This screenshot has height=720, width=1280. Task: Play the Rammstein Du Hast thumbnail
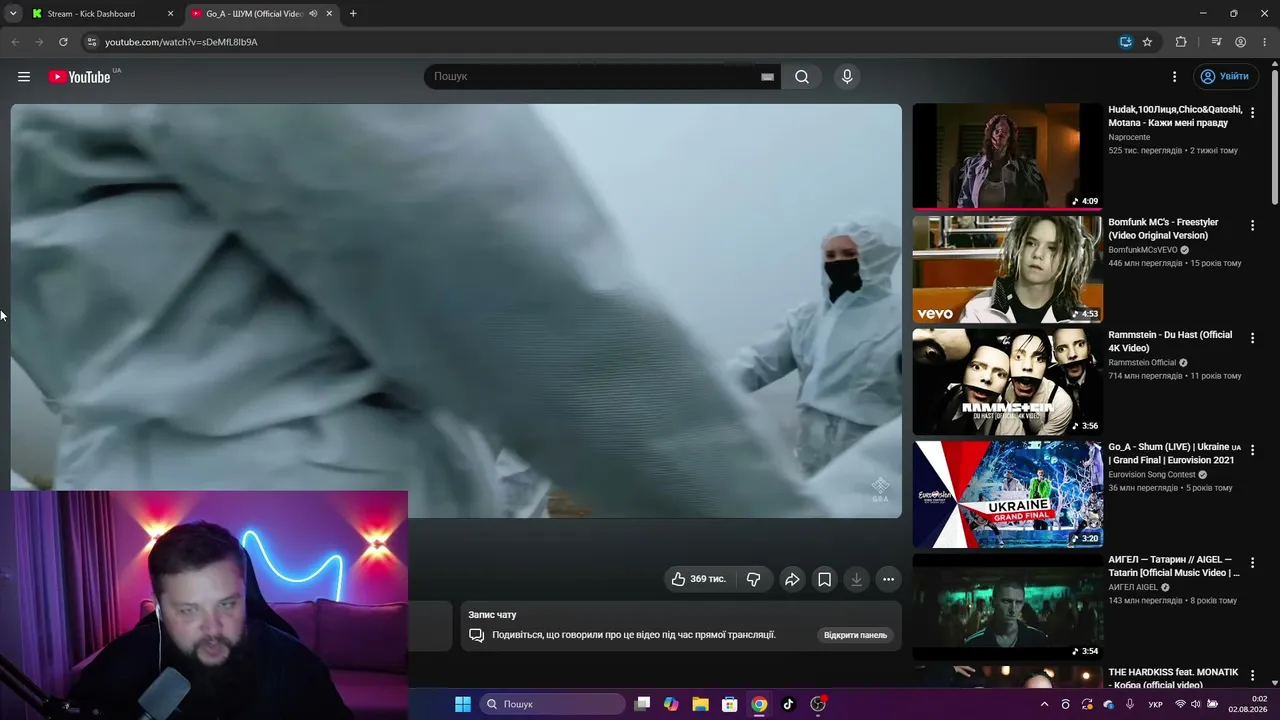pos(1008,381)
